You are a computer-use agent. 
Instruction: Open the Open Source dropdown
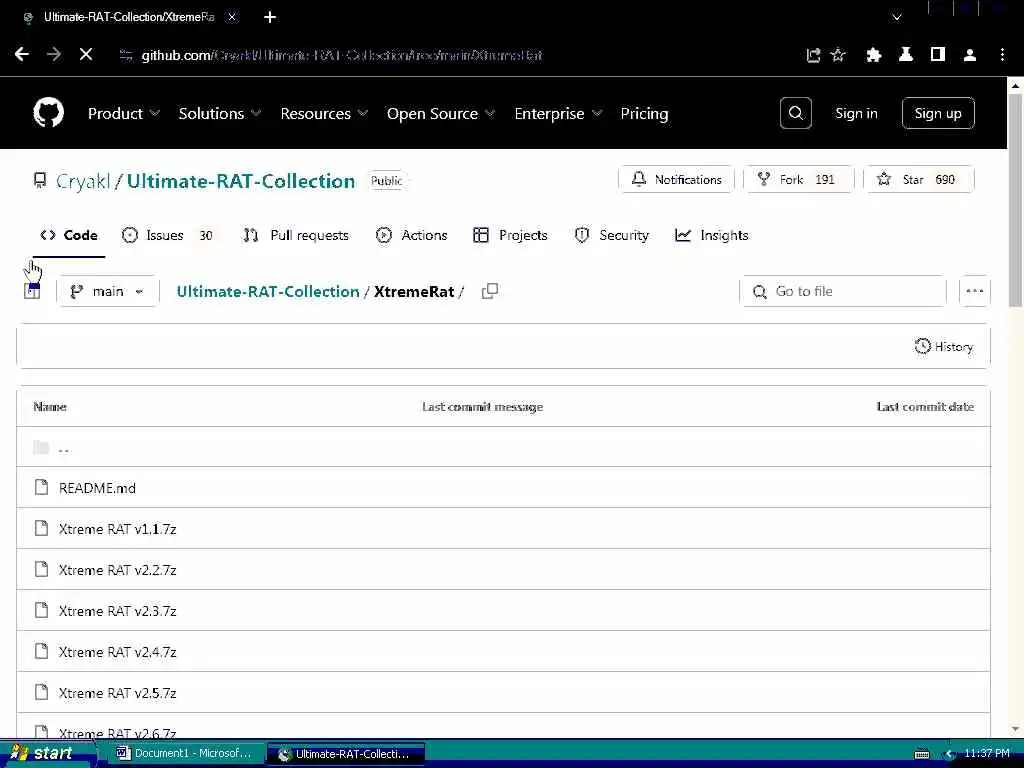pyautogui.click(x=441, y=114)
